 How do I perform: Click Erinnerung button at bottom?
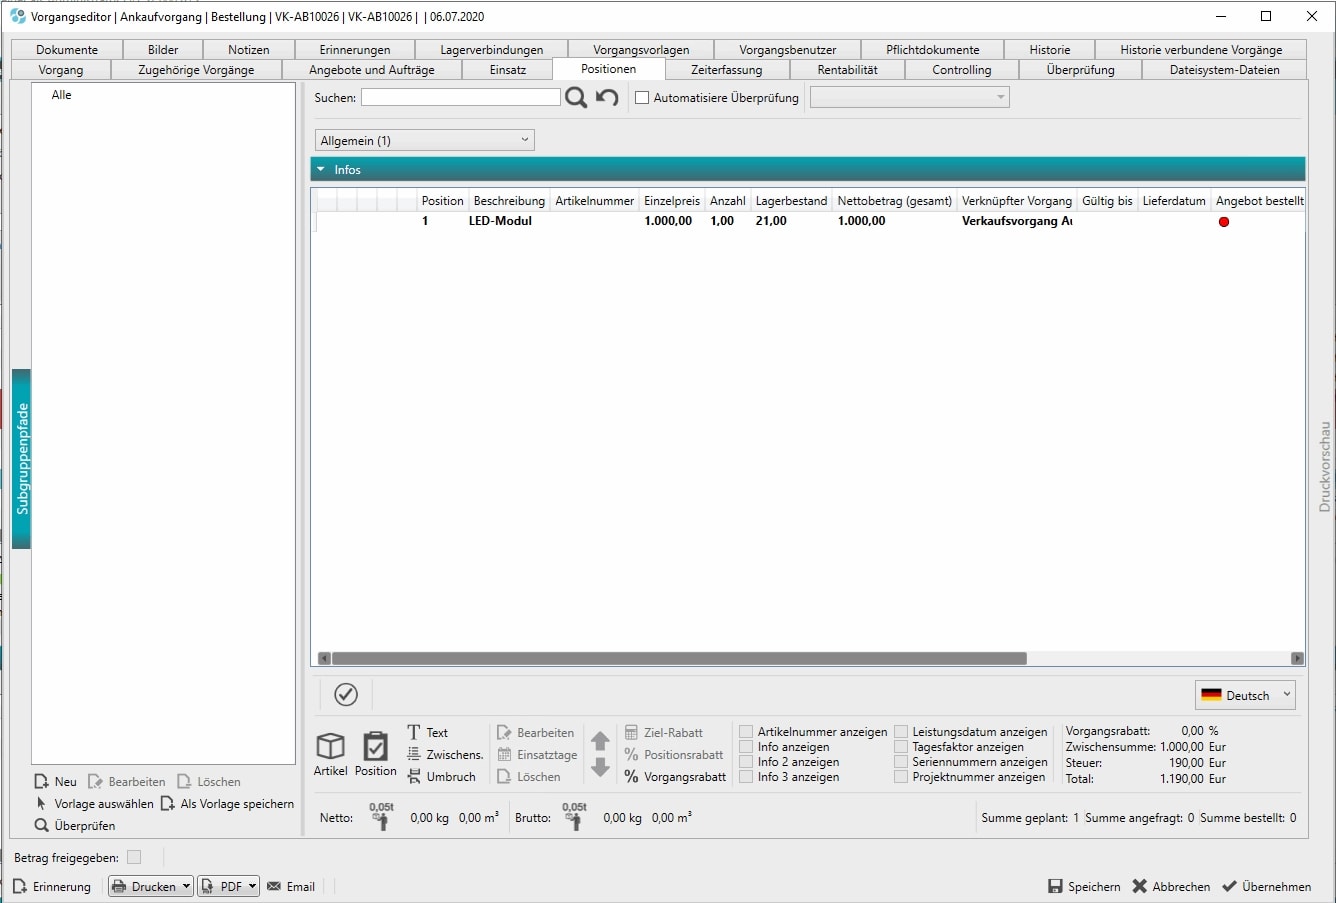(51, 886)
